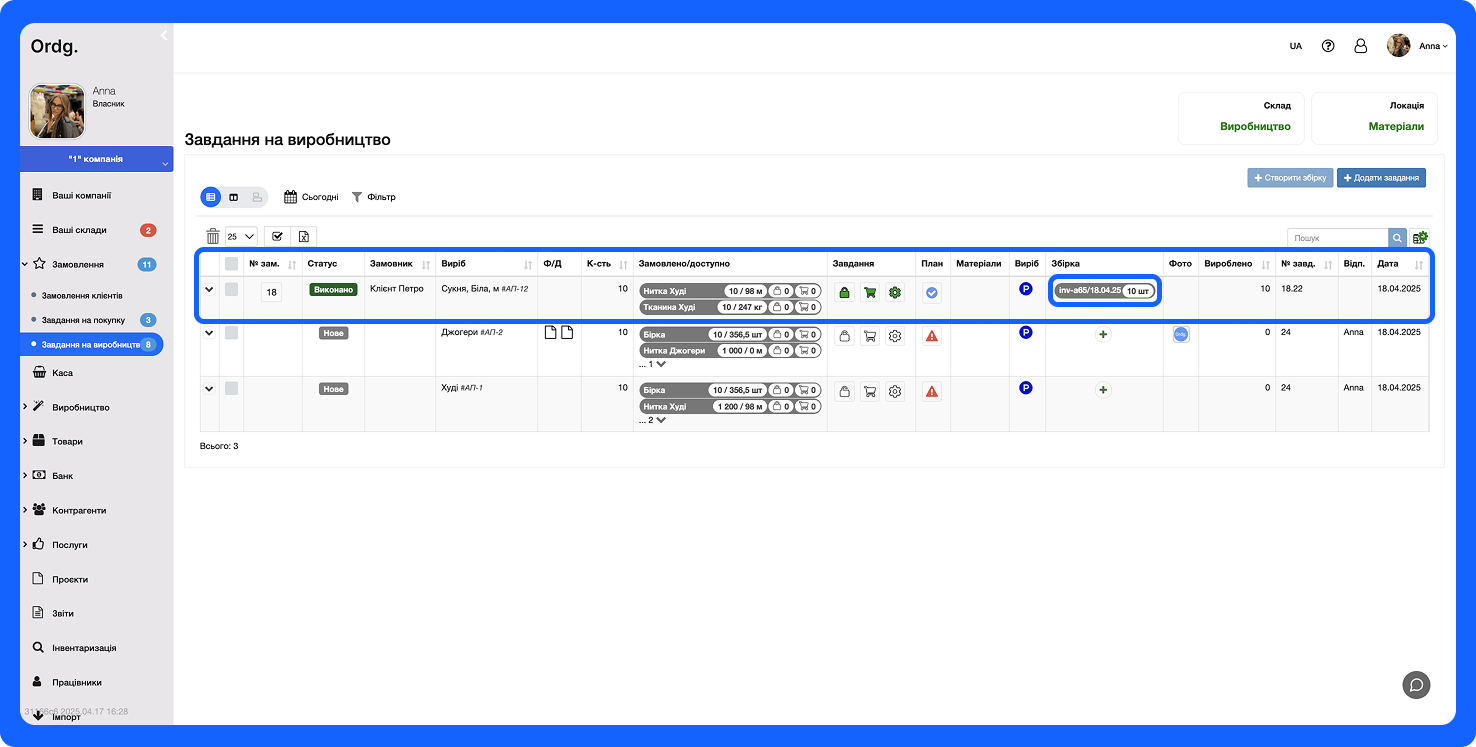Click green plus in Худі row Збірка
Screen dimensions: 1476x747
(x=1103, y=390)
